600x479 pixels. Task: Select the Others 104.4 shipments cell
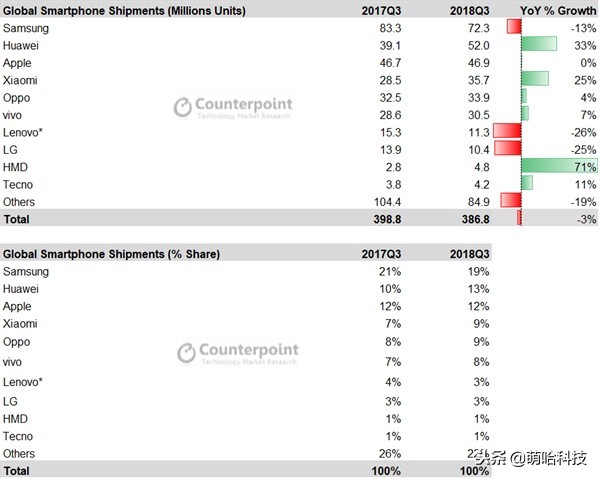point(385,201)
